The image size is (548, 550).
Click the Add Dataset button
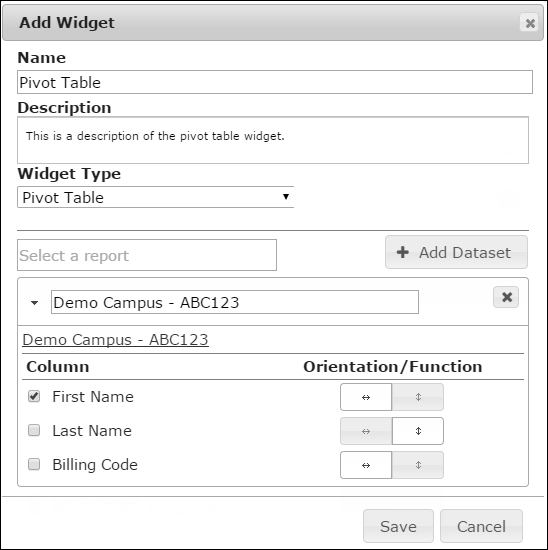(x=456, y=253)
